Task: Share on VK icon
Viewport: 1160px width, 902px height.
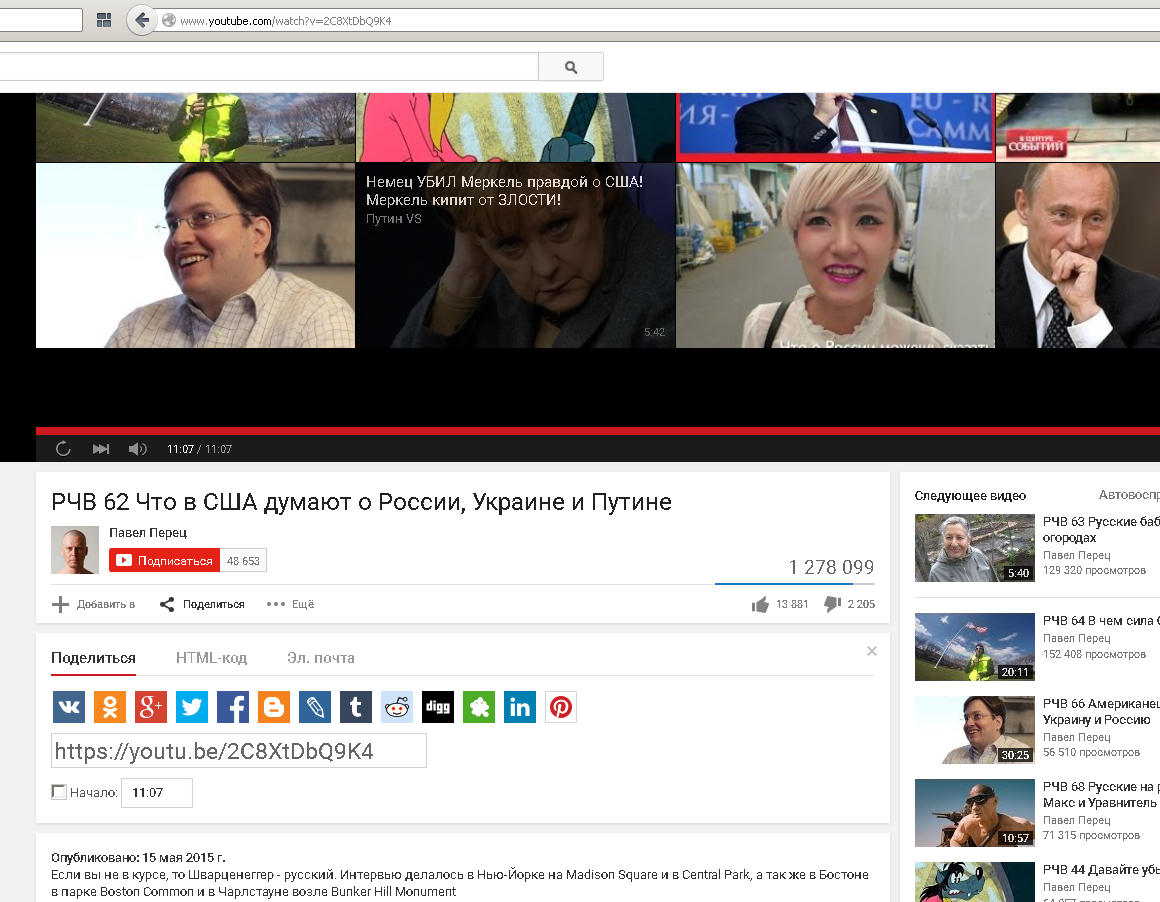Action: [x=69, y=707]
